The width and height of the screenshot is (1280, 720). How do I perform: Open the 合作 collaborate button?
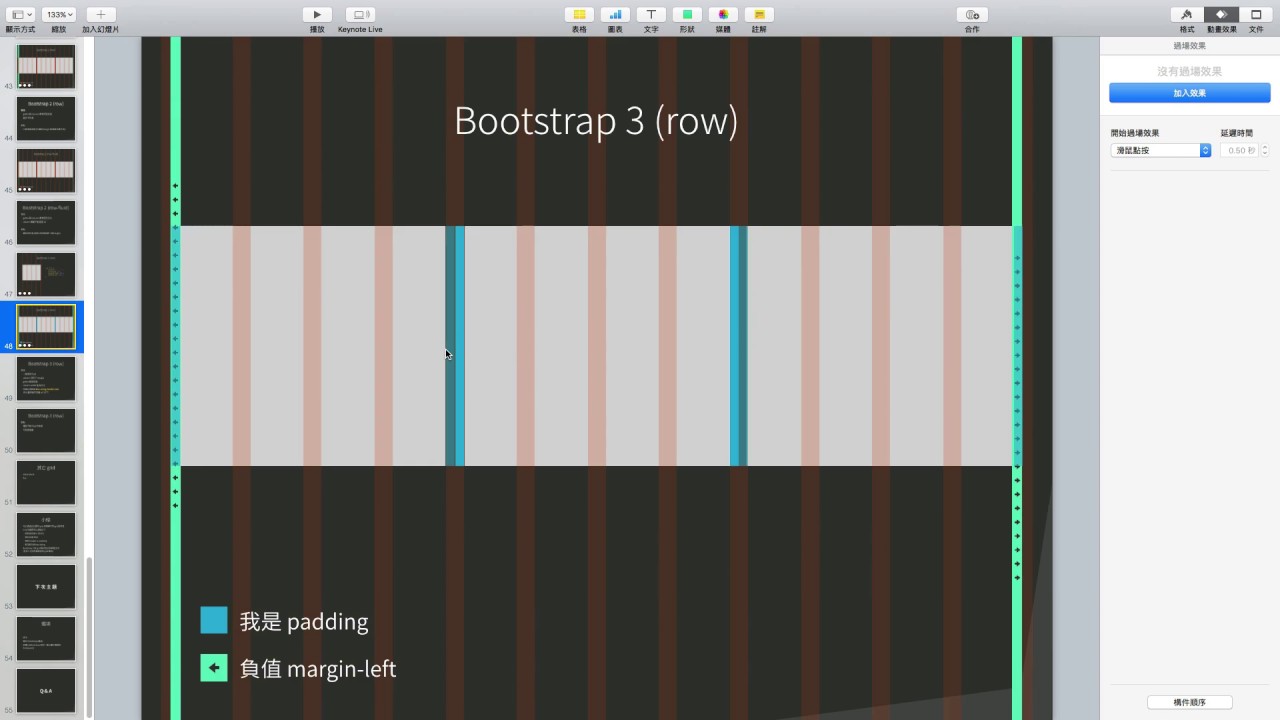[x=972, y=15]
